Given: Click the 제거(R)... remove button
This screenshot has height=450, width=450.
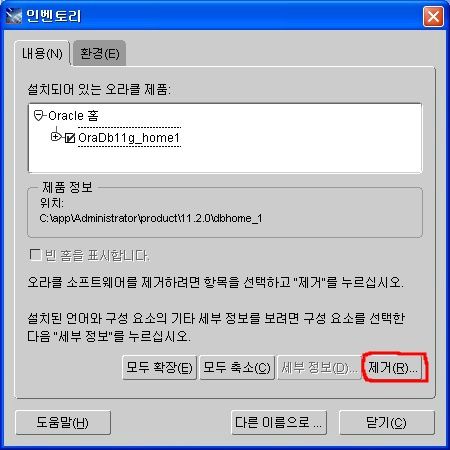Looking at the screenshot, I should point(393,368).
